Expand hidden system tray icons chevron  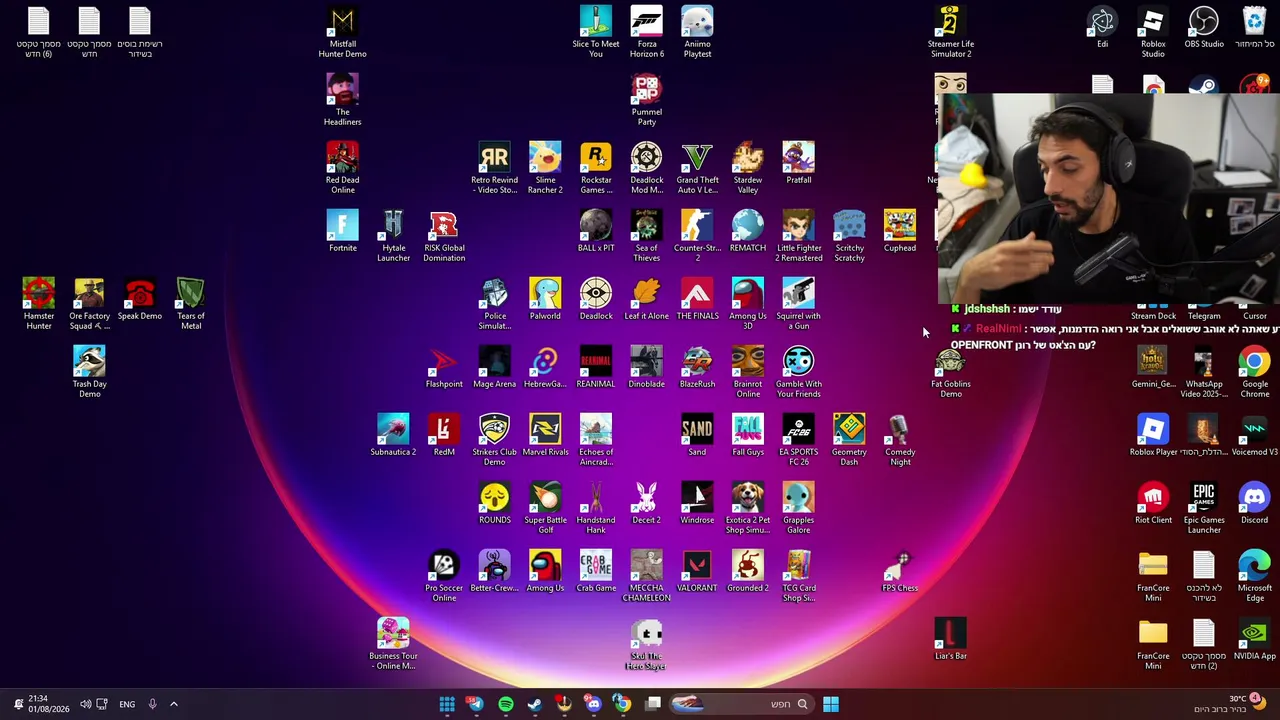click(173, 704)
